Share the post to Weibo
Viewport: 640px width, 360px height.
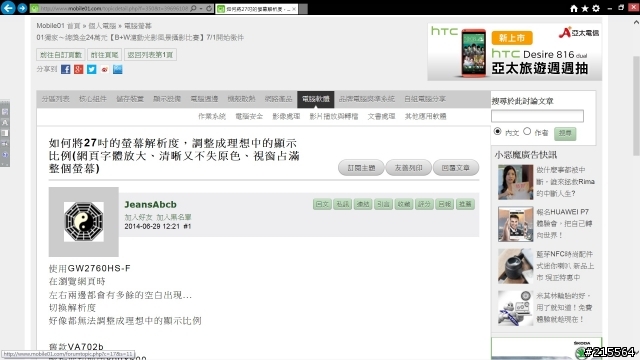coord(104,69)
